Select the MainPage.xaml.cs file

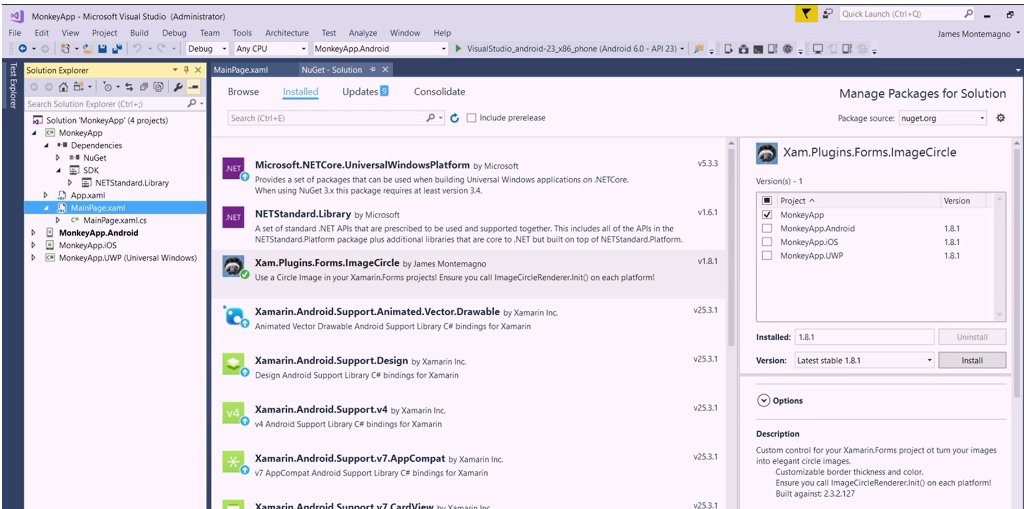(114, 220)
